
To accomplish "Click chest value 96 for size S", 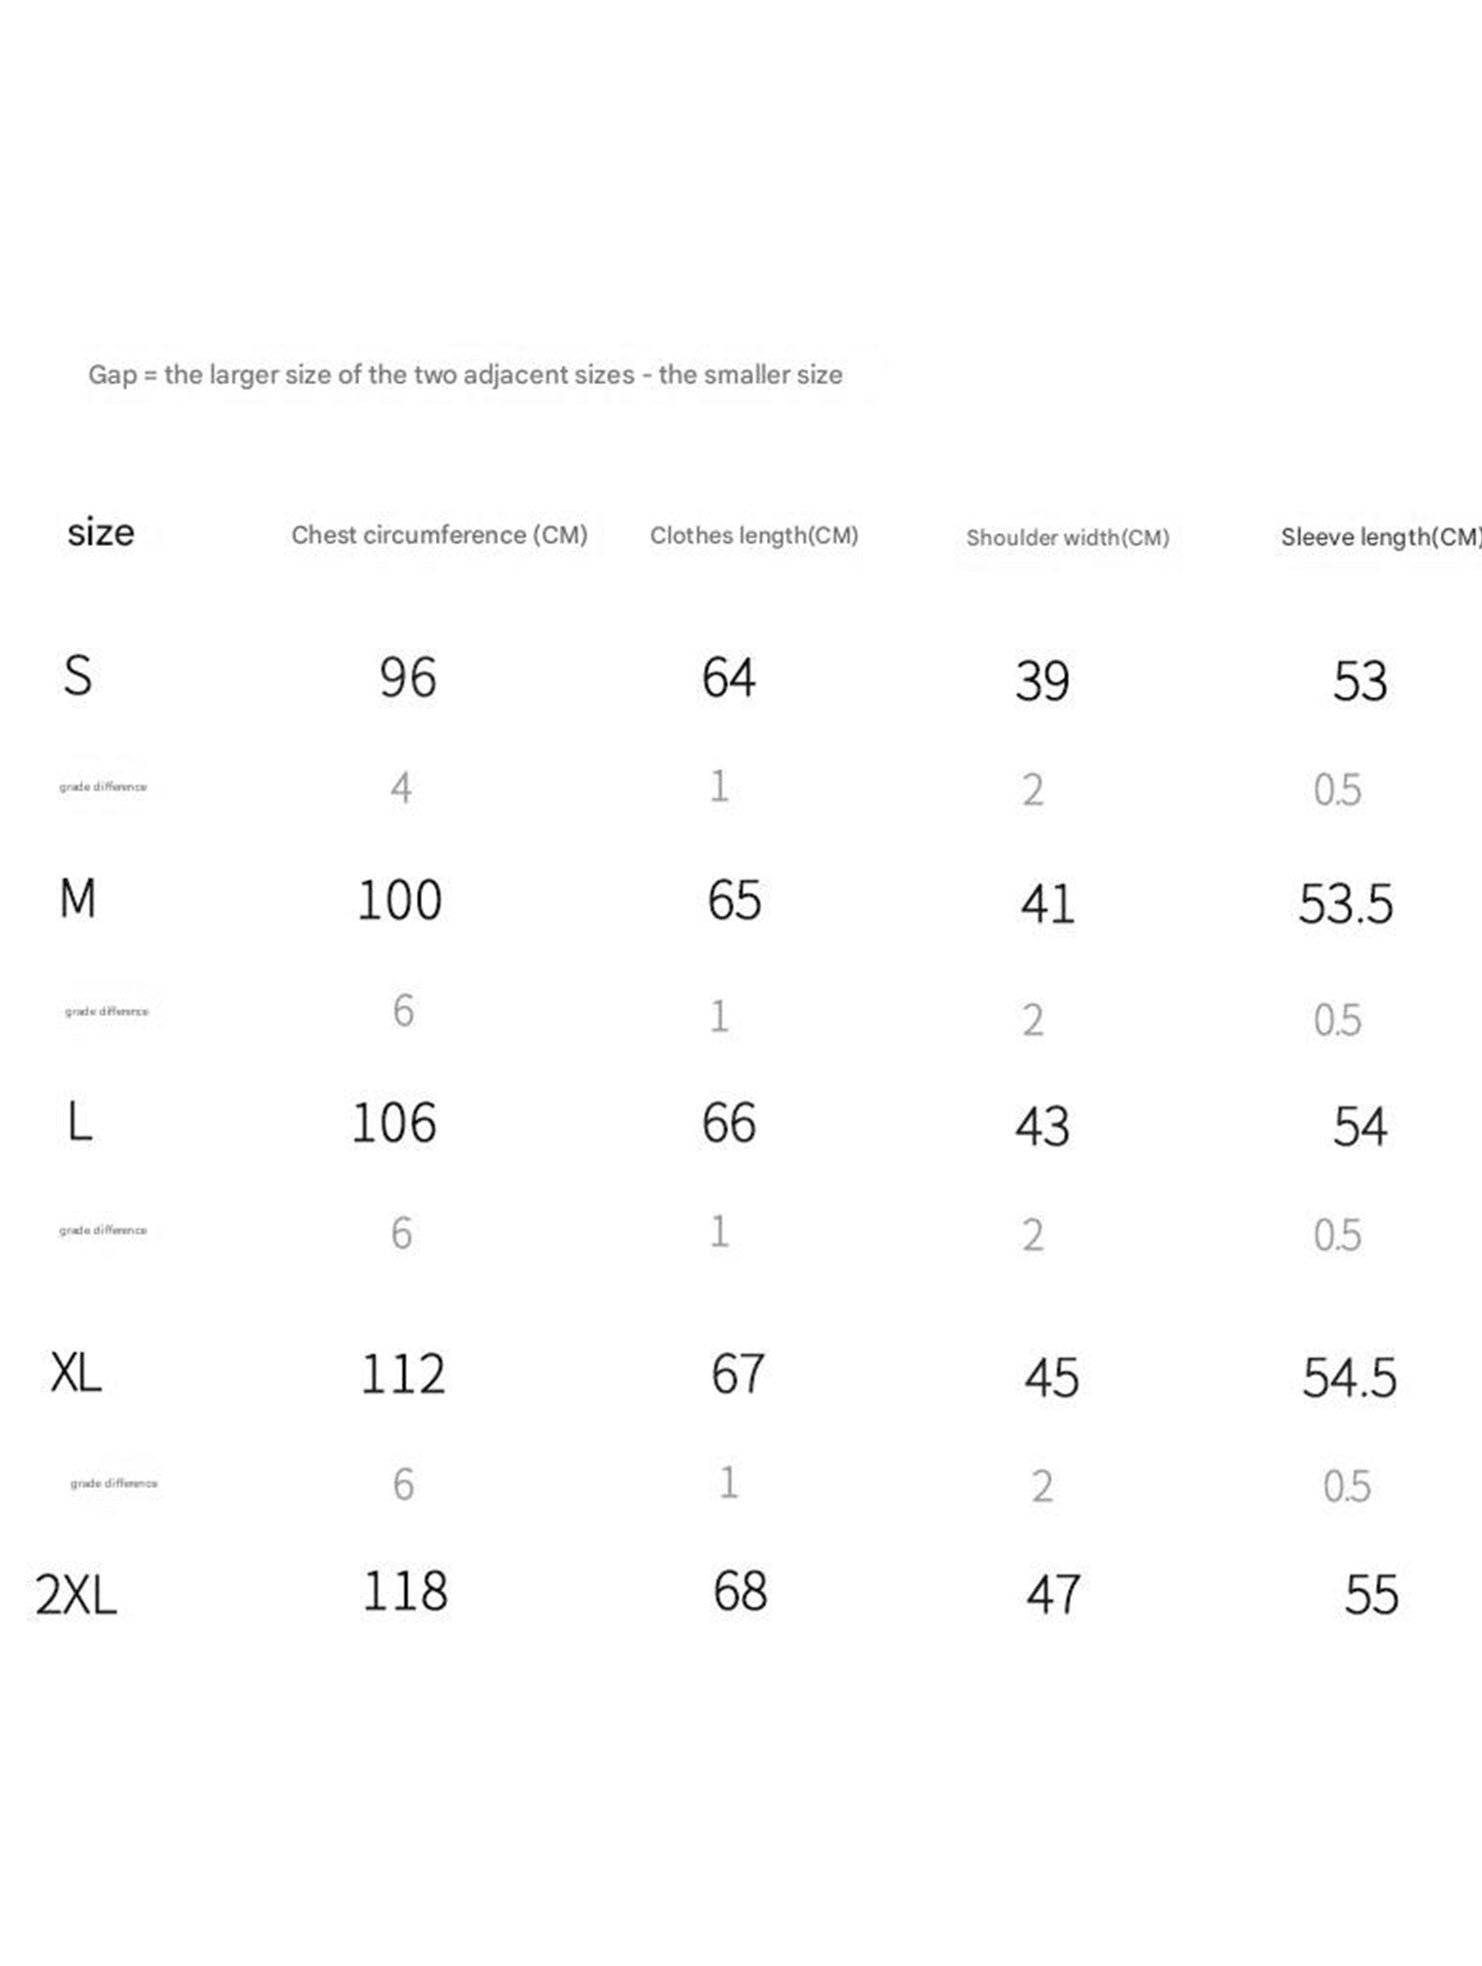I will point(408,678).
